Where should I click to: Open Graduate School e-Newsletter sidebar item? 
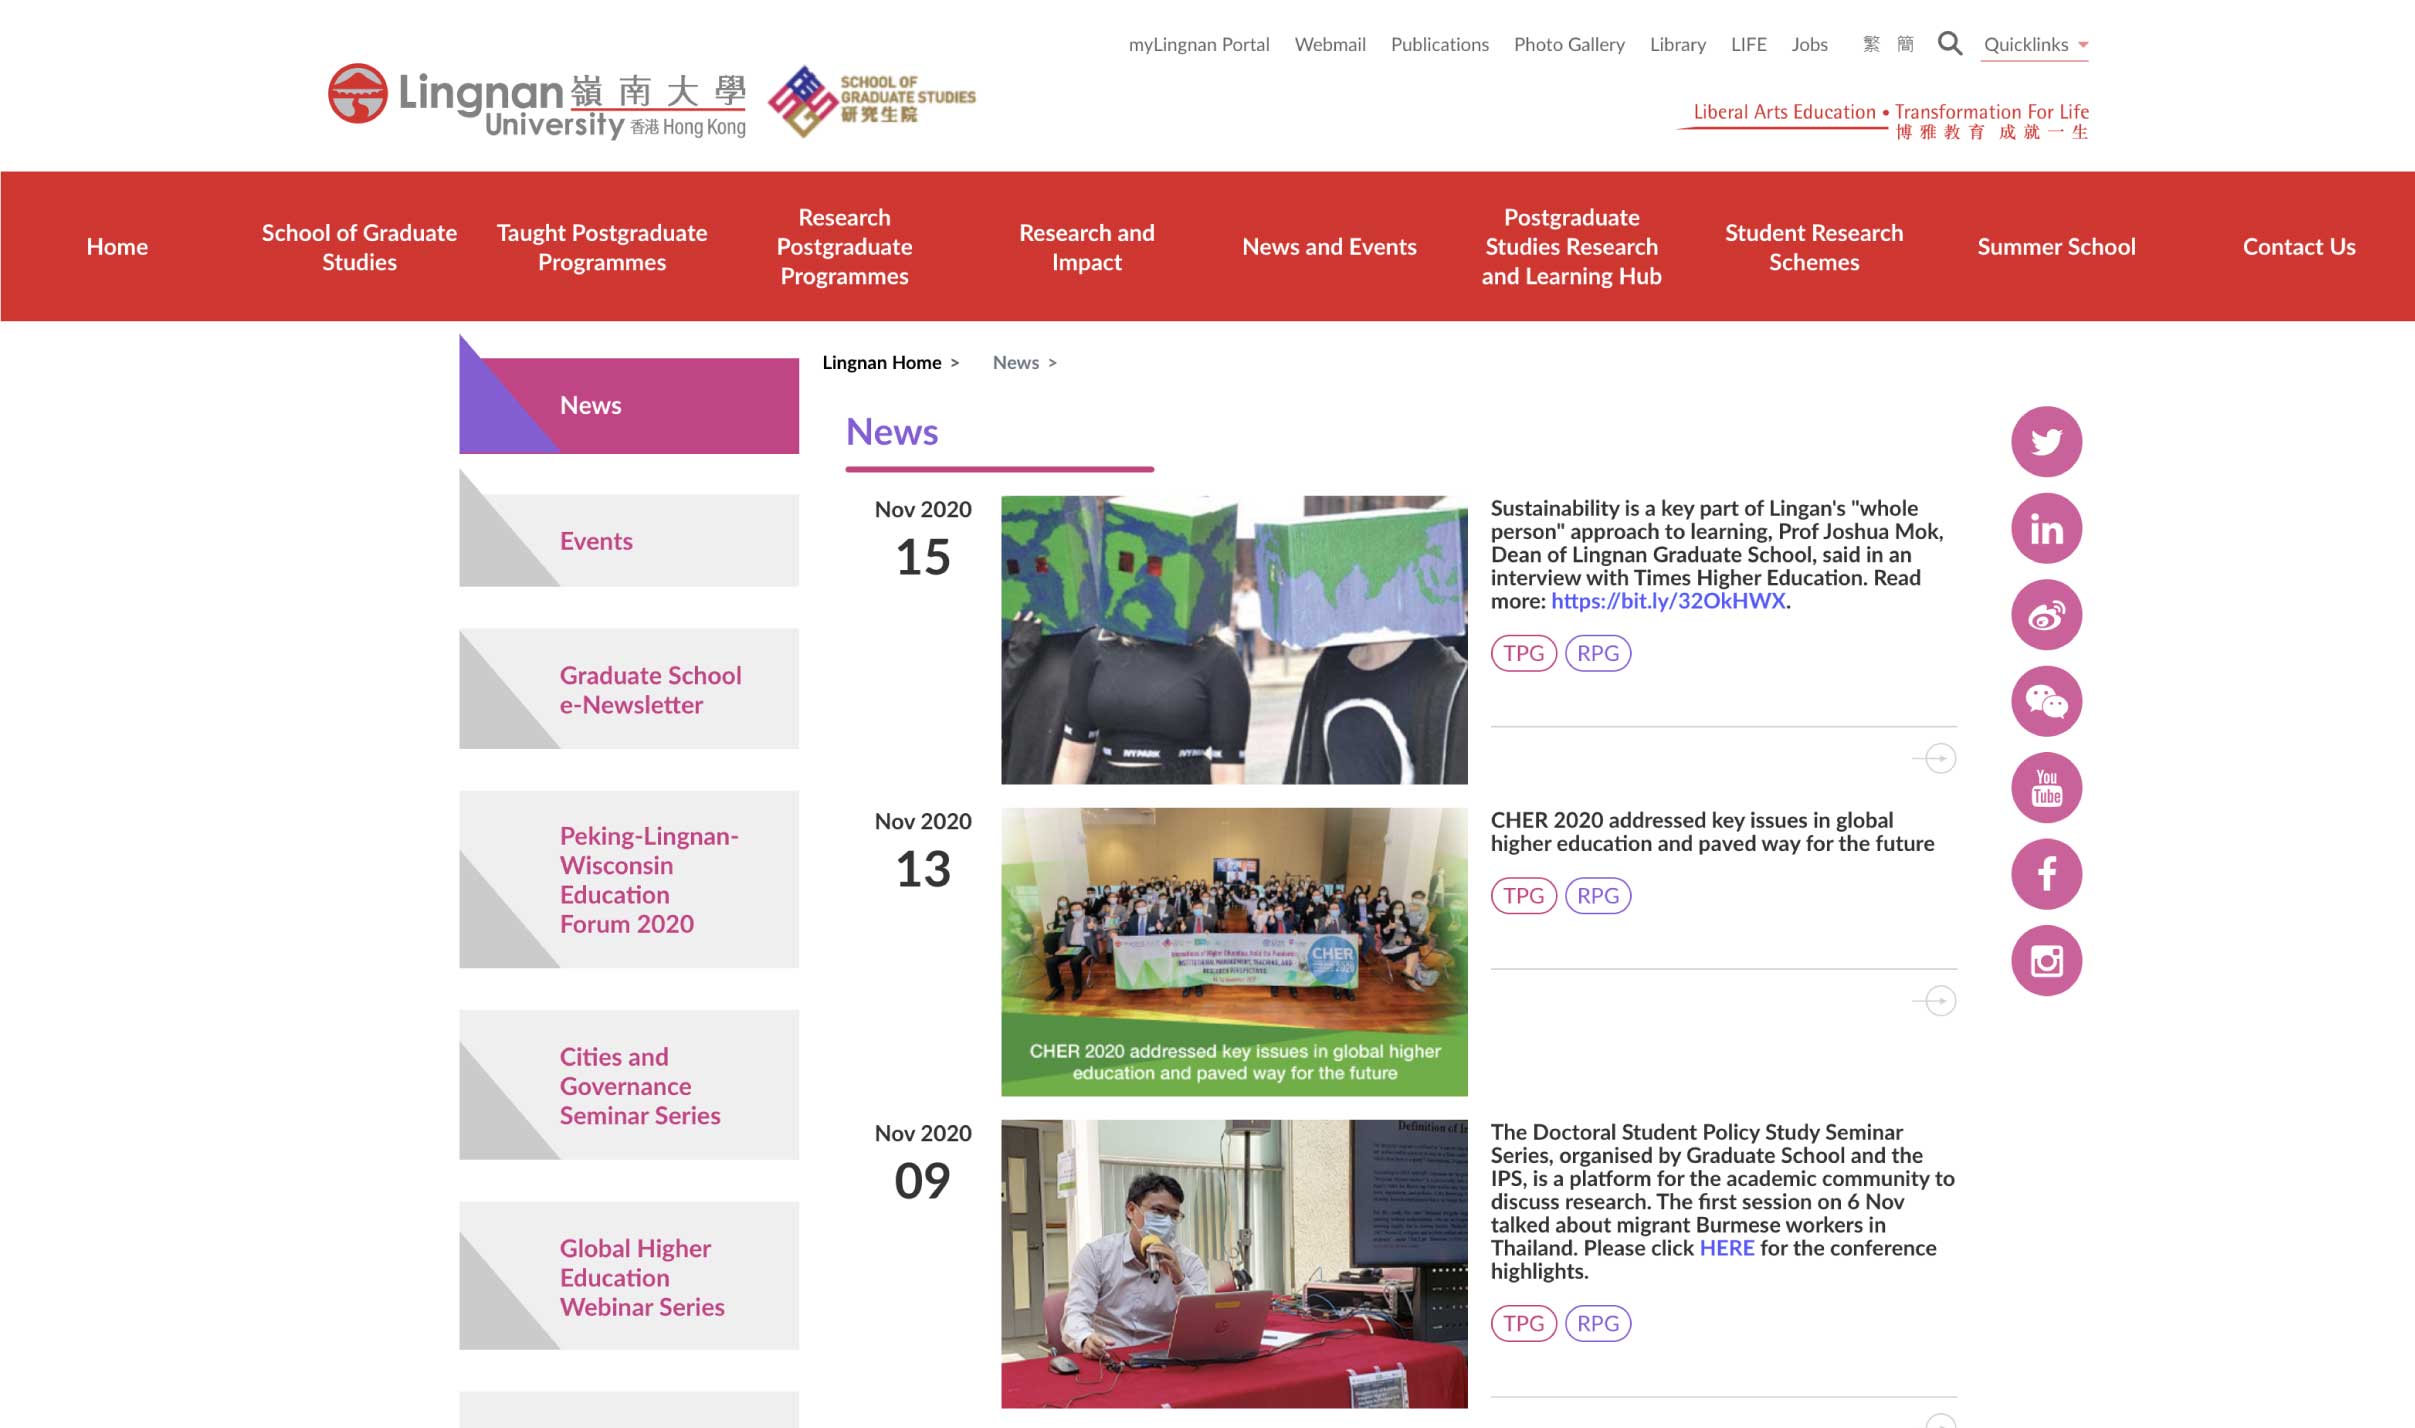tap(650, 690)
